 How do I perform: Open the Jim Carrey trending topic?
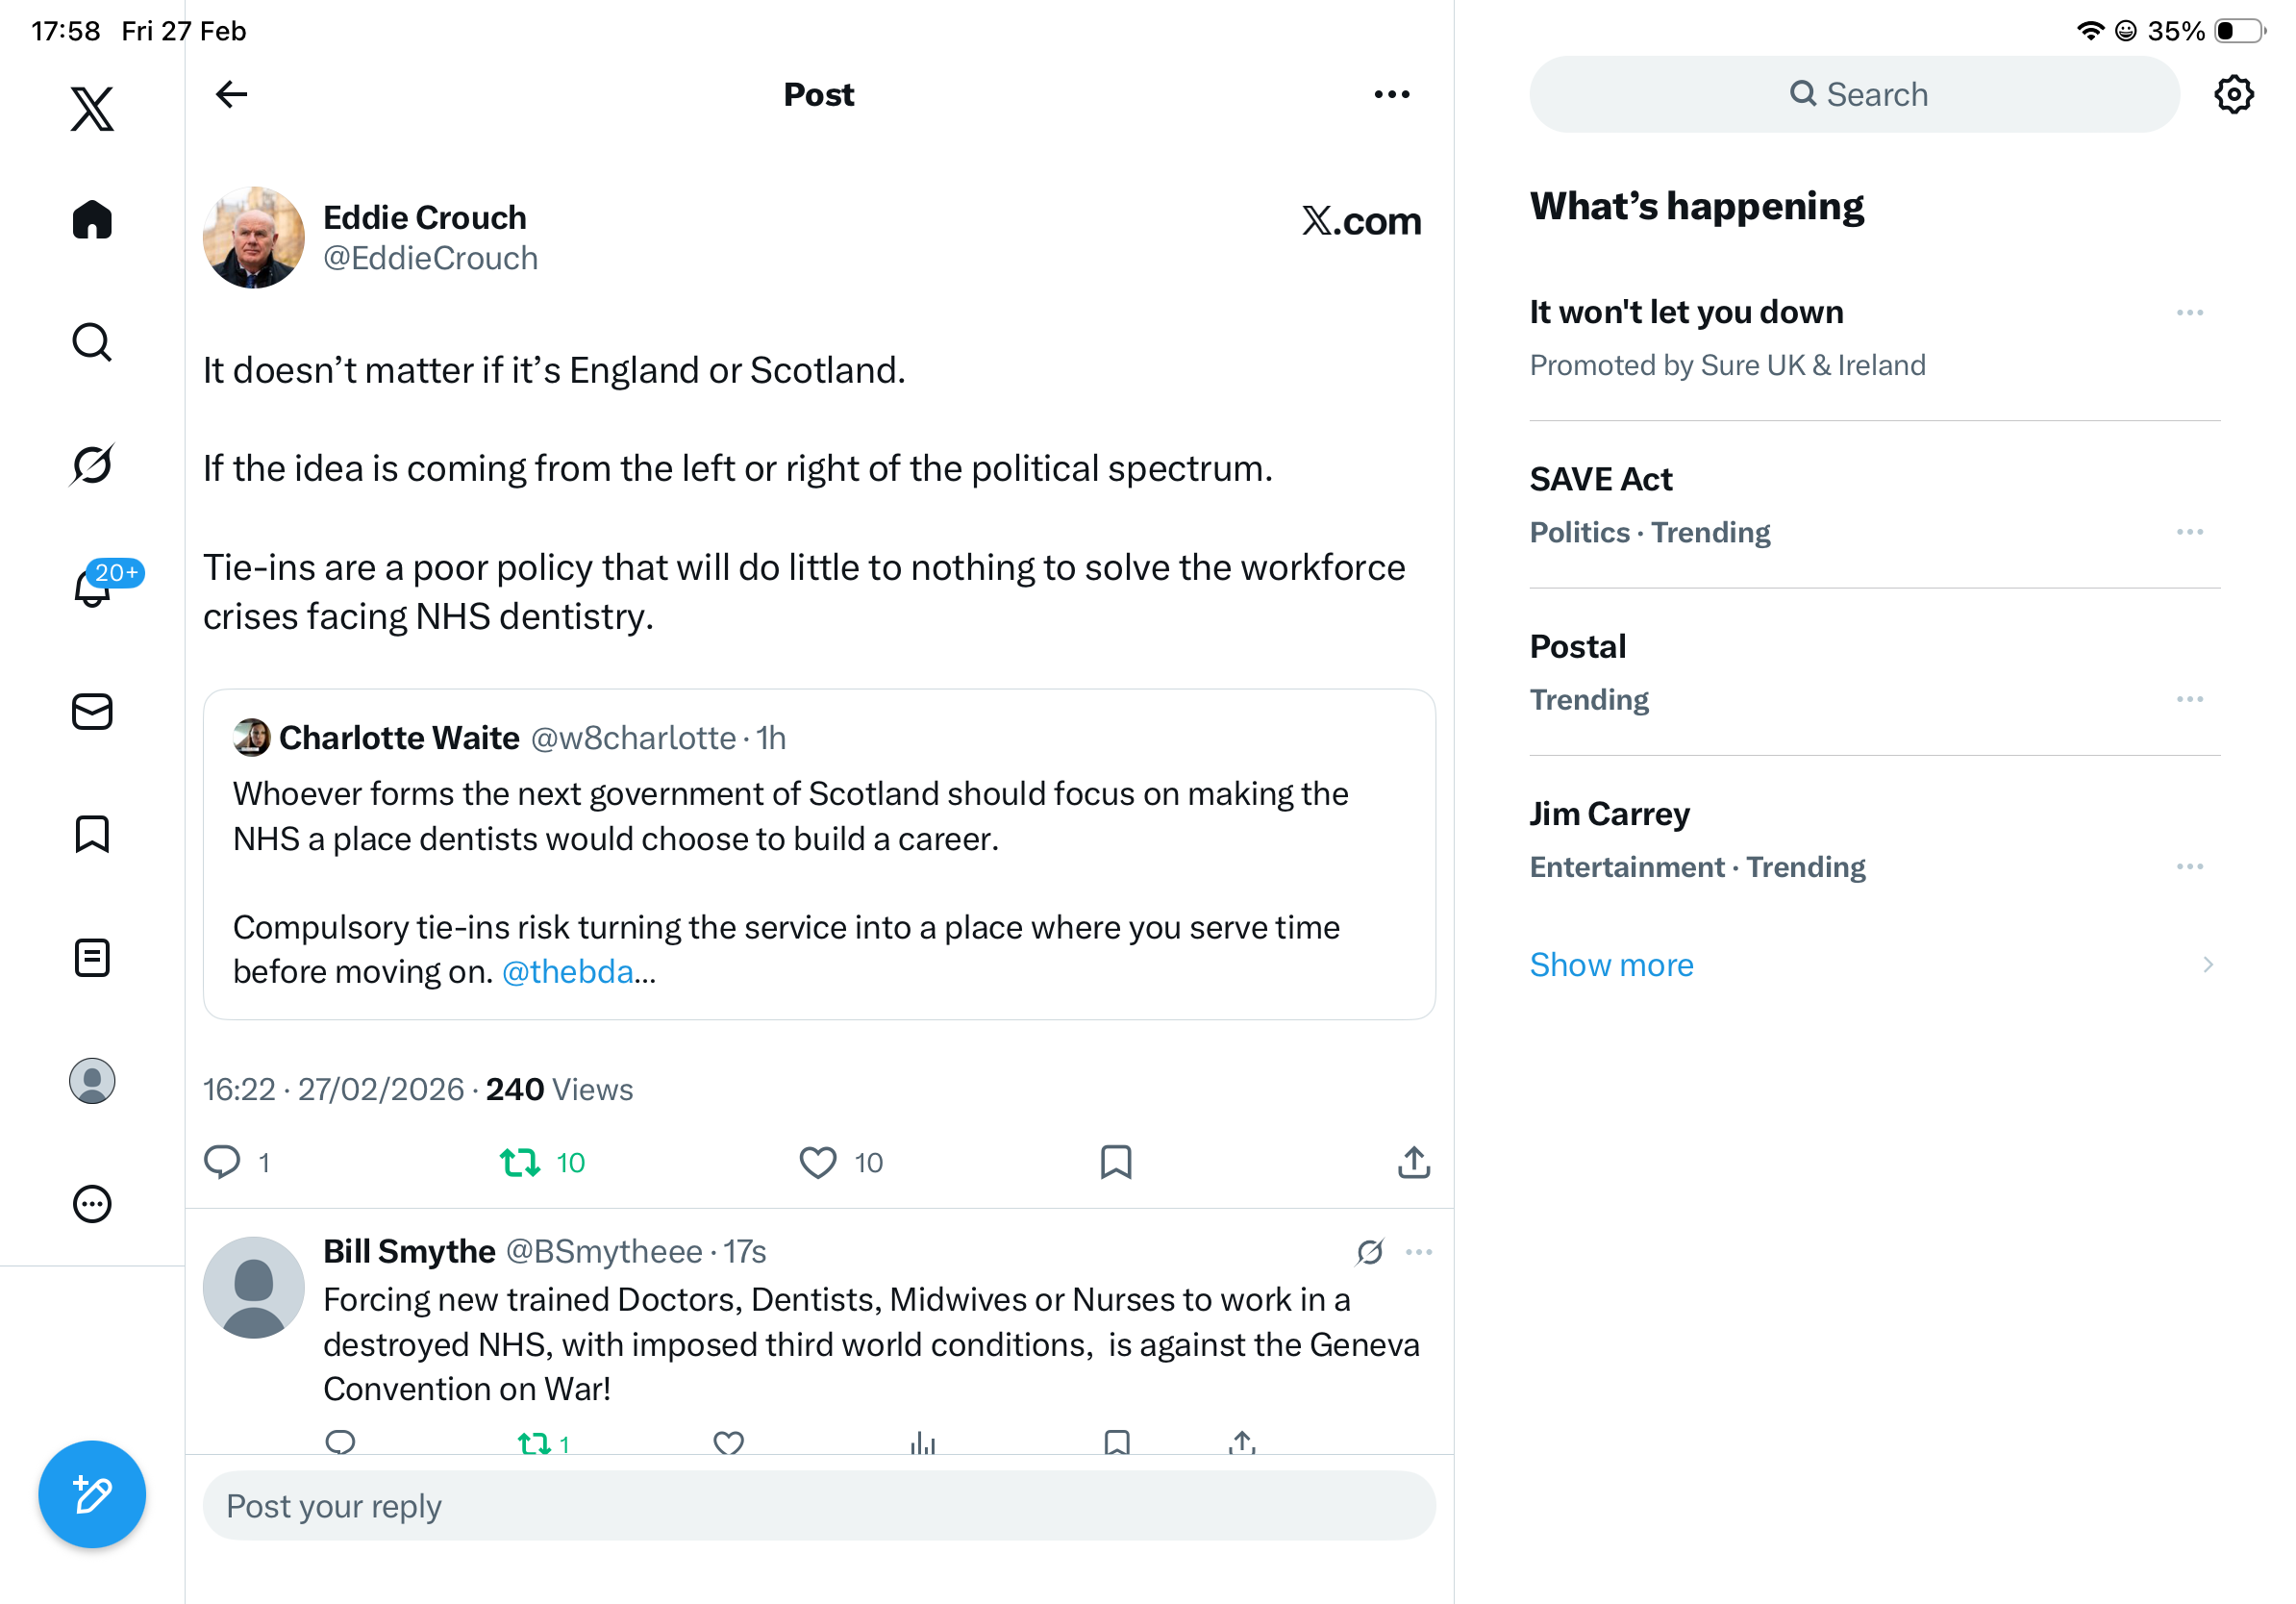[1609, 814]
